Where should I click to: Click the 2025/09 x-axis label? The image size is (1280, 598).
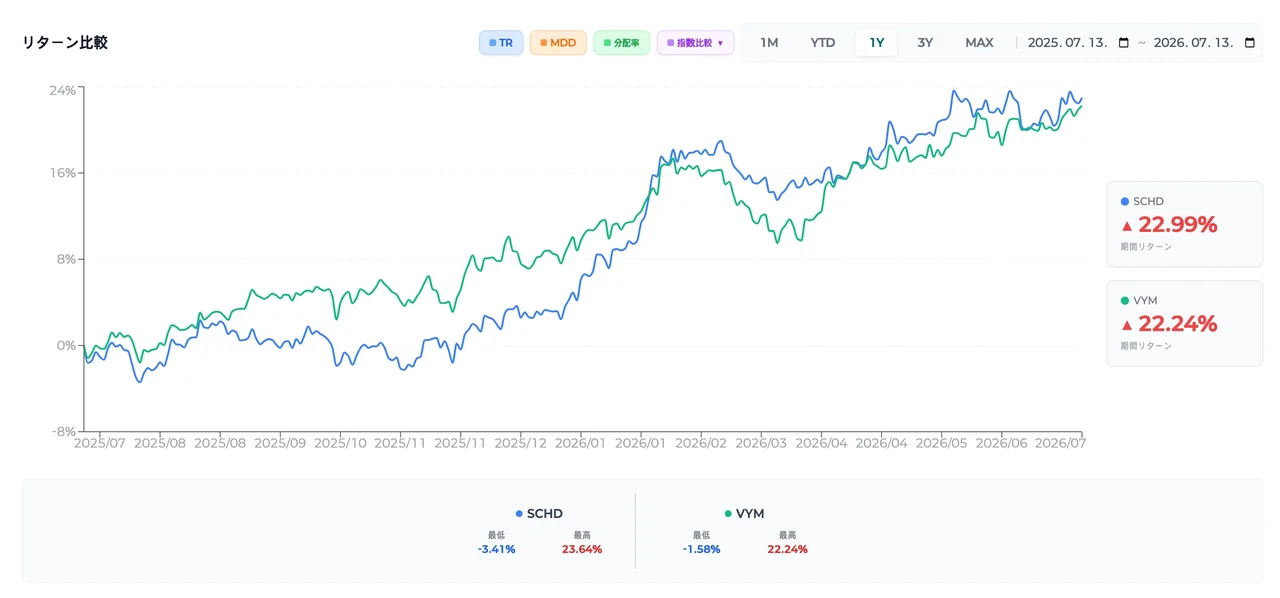click(281, 442)
